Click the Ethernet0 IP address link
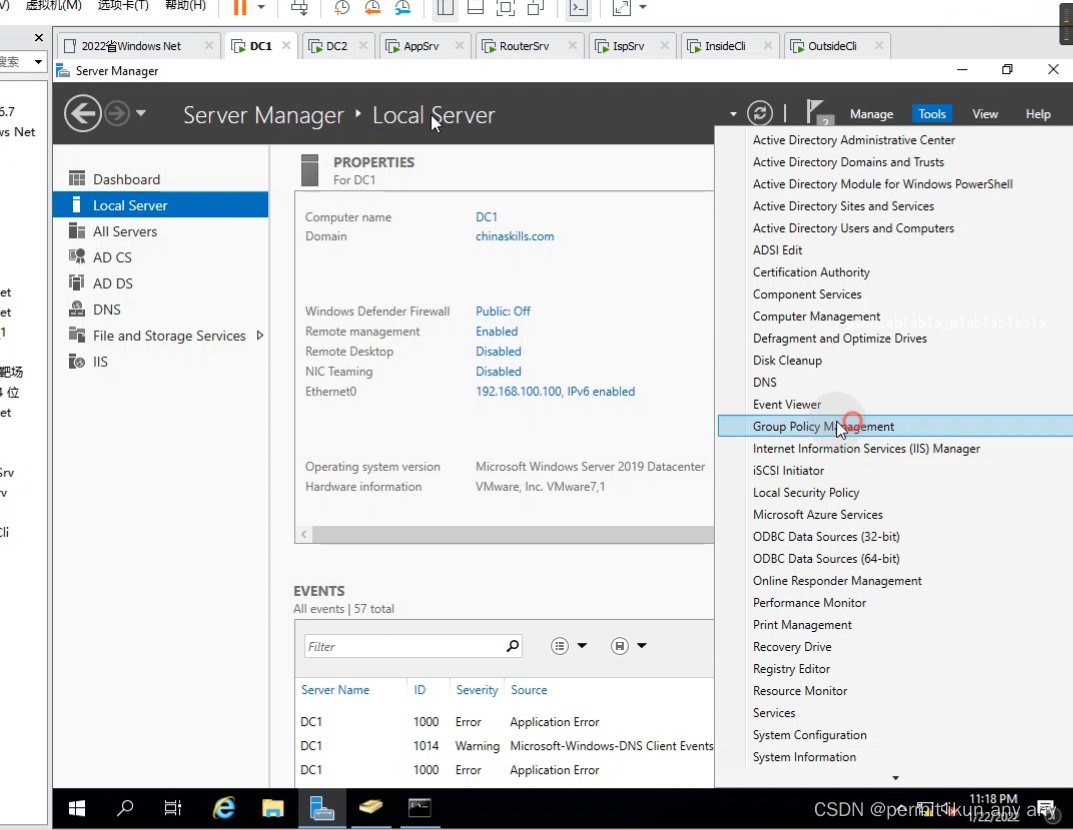 click(x=555, y=391)
